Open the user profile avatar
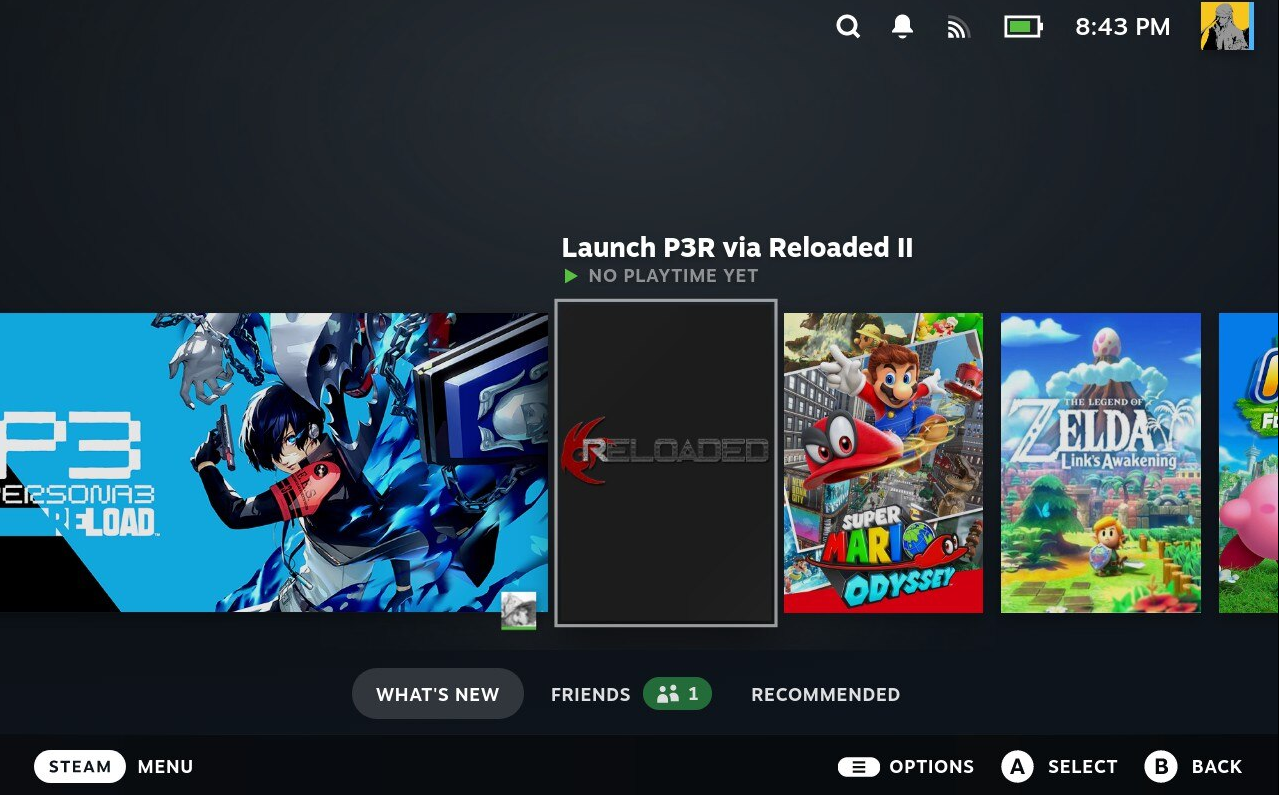Viewport: 1279px width, 795px height. pyautogui.click(x=1226, y=27)
